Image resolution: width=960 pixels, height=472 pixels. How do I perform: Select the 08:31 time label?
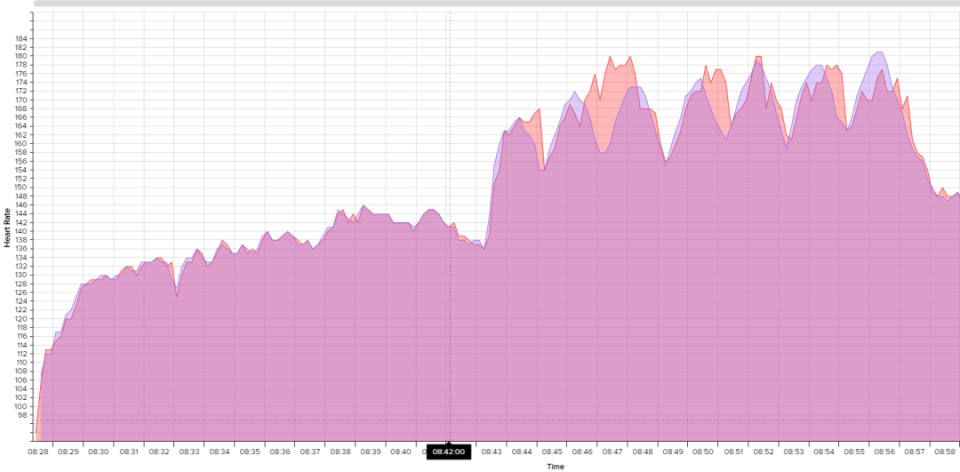pyautogui.click(x=129, y=451)
